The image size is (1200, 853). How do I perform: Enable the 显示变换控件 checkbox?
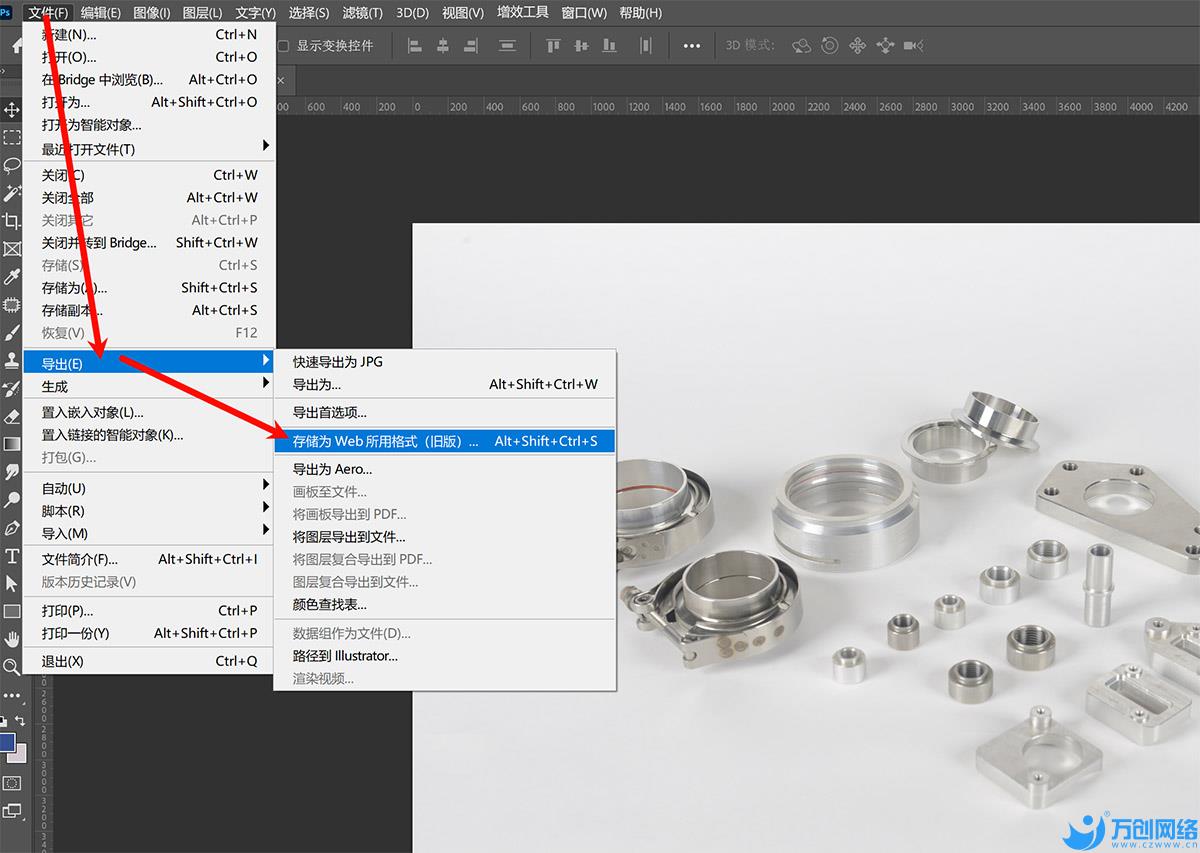pyautogui.click(x=283, y=46)
